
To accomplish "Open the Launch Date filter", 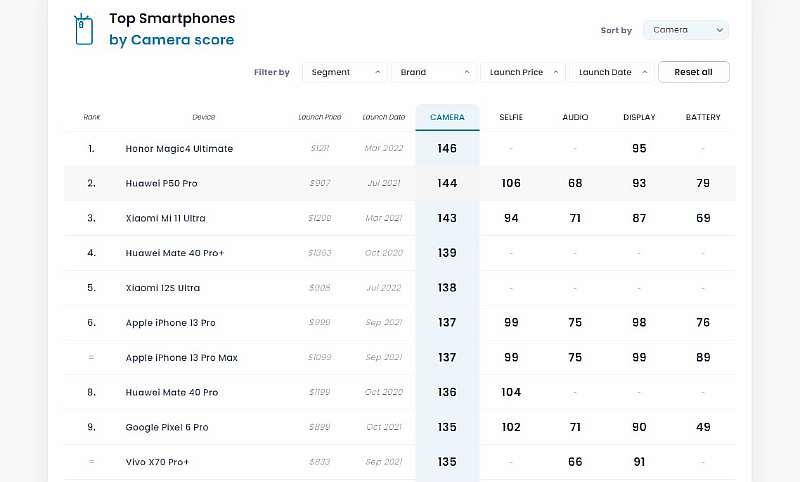I will click(x=611, y=72).
